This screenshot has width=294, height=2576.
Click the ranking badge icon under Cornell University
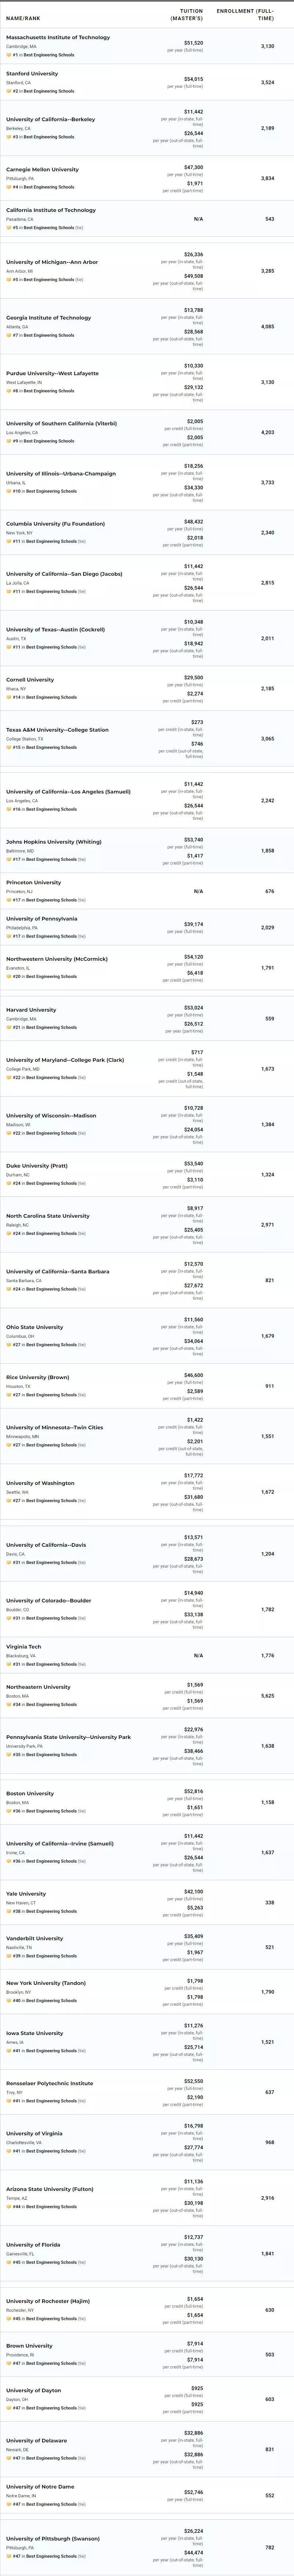8,697
